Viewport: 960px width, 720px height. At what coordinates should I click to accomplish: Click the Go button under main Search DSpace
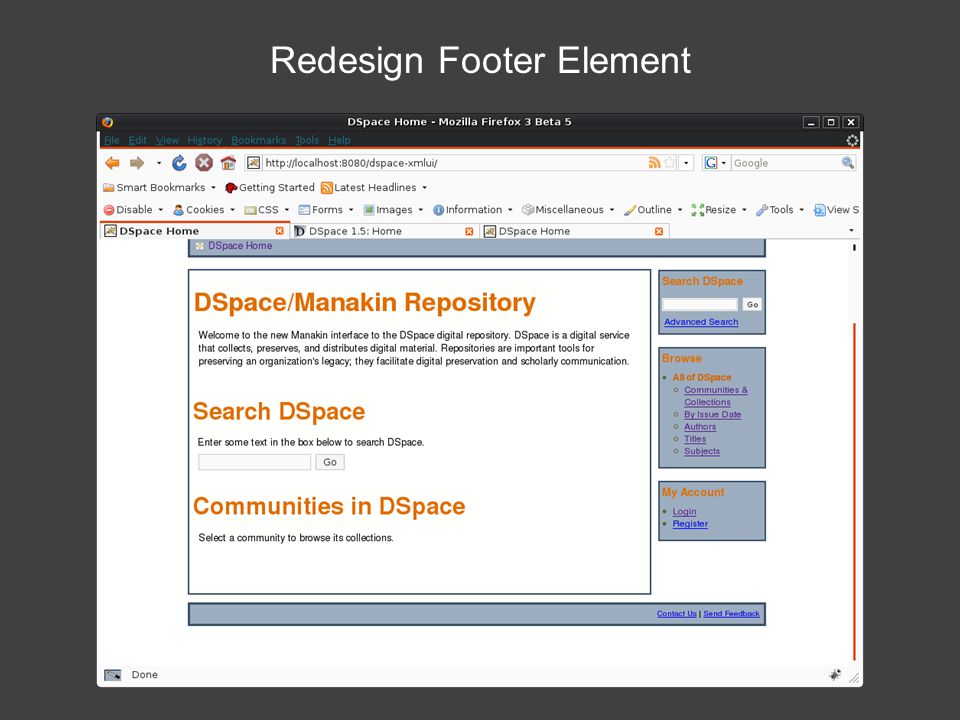tap(330, 462)
